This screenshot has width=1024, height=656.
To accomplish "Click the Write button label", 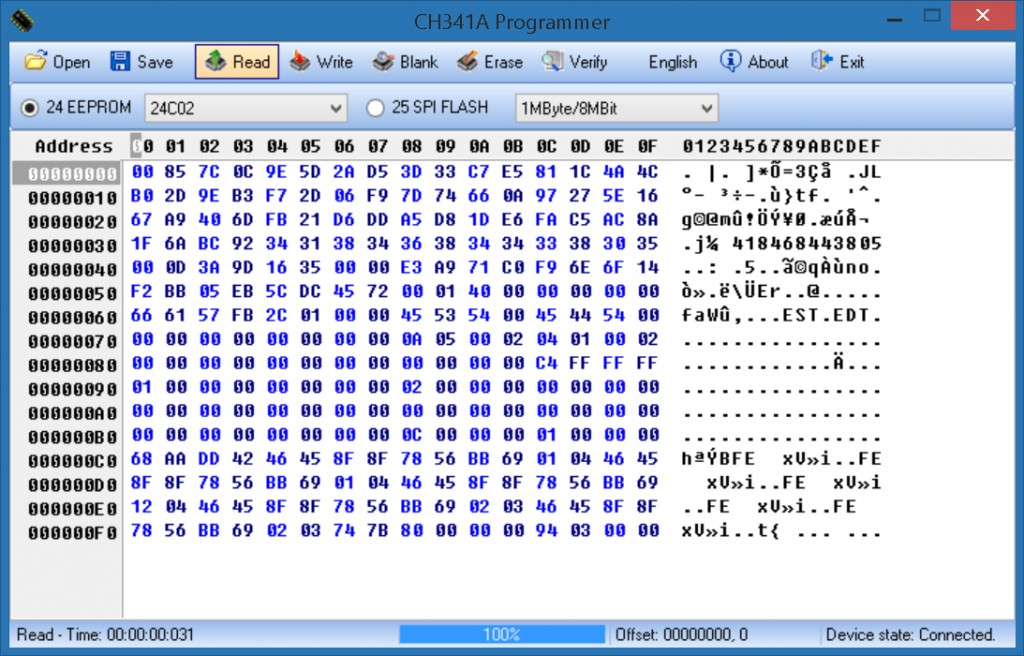I will (334, 62).
